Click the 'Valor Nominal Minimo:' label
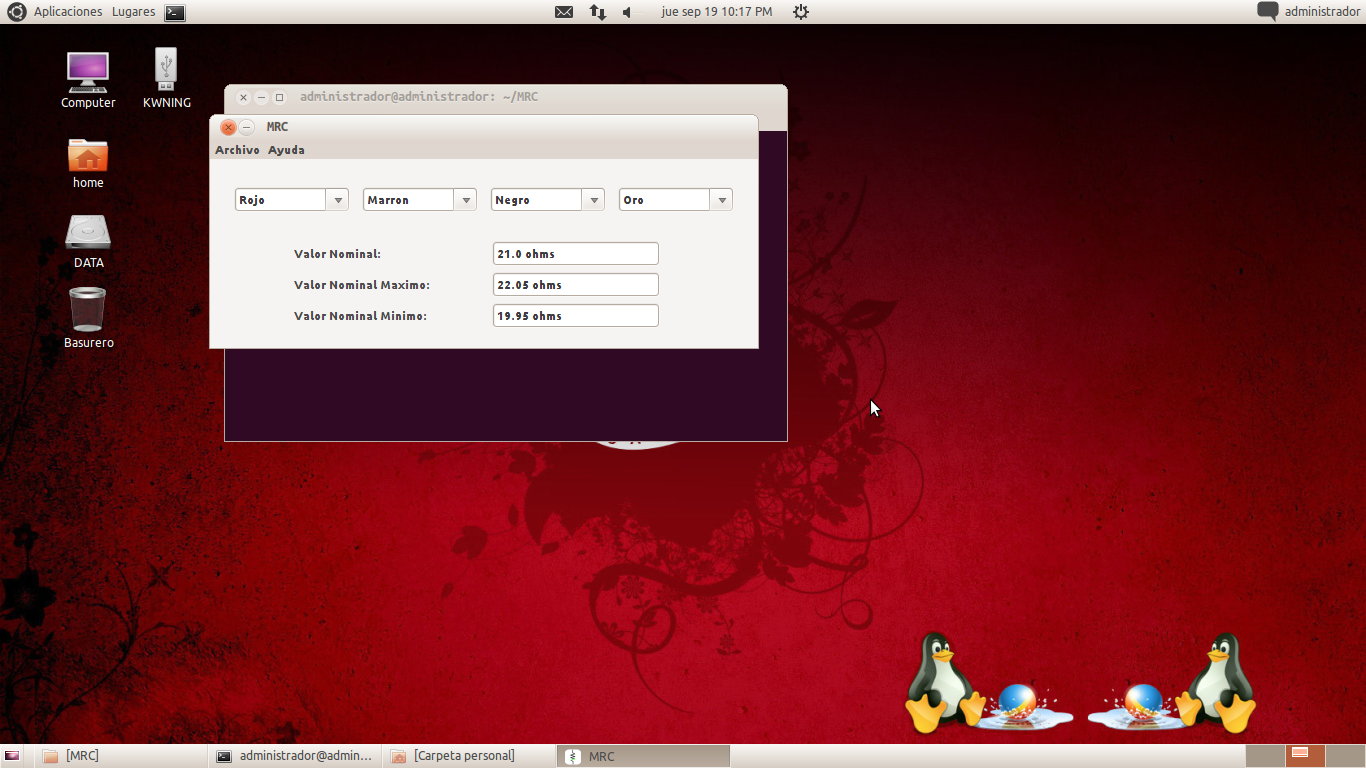Viewport: 1366px width, 768px height. pos(360,316)
